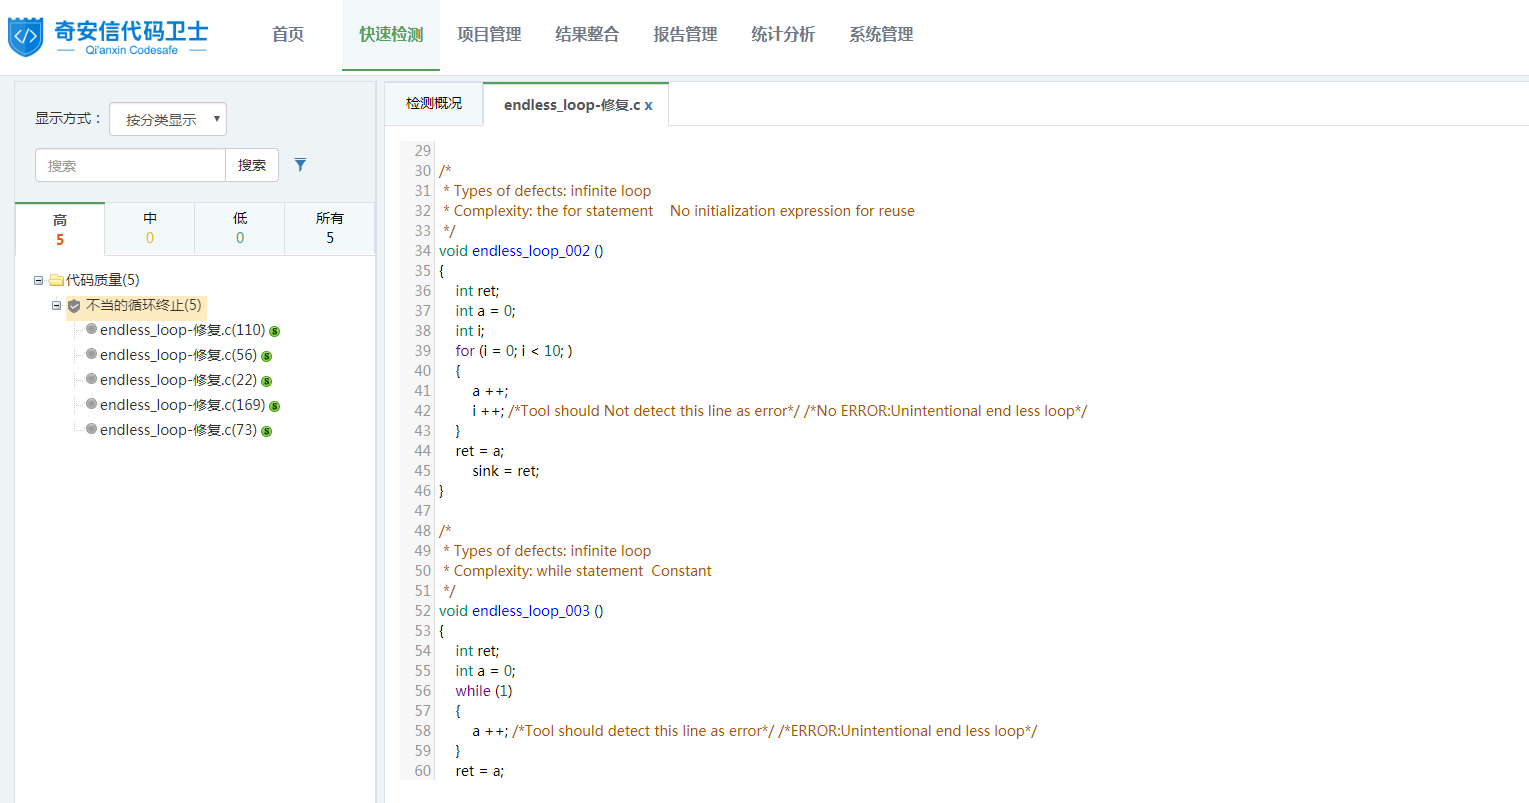The height and width of the screenshot is (803, 1529).
Task: Click the comment 'Tool should detect this line as error'
Action: pos(643,731)
